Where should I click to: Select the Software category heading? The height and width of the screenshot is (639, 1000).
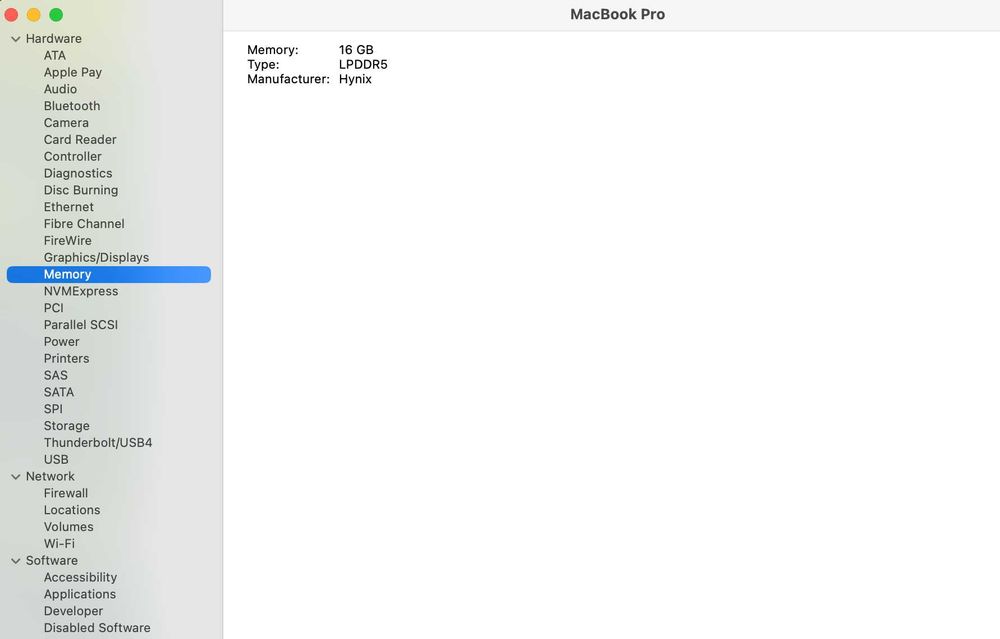(x=52, y=561)
